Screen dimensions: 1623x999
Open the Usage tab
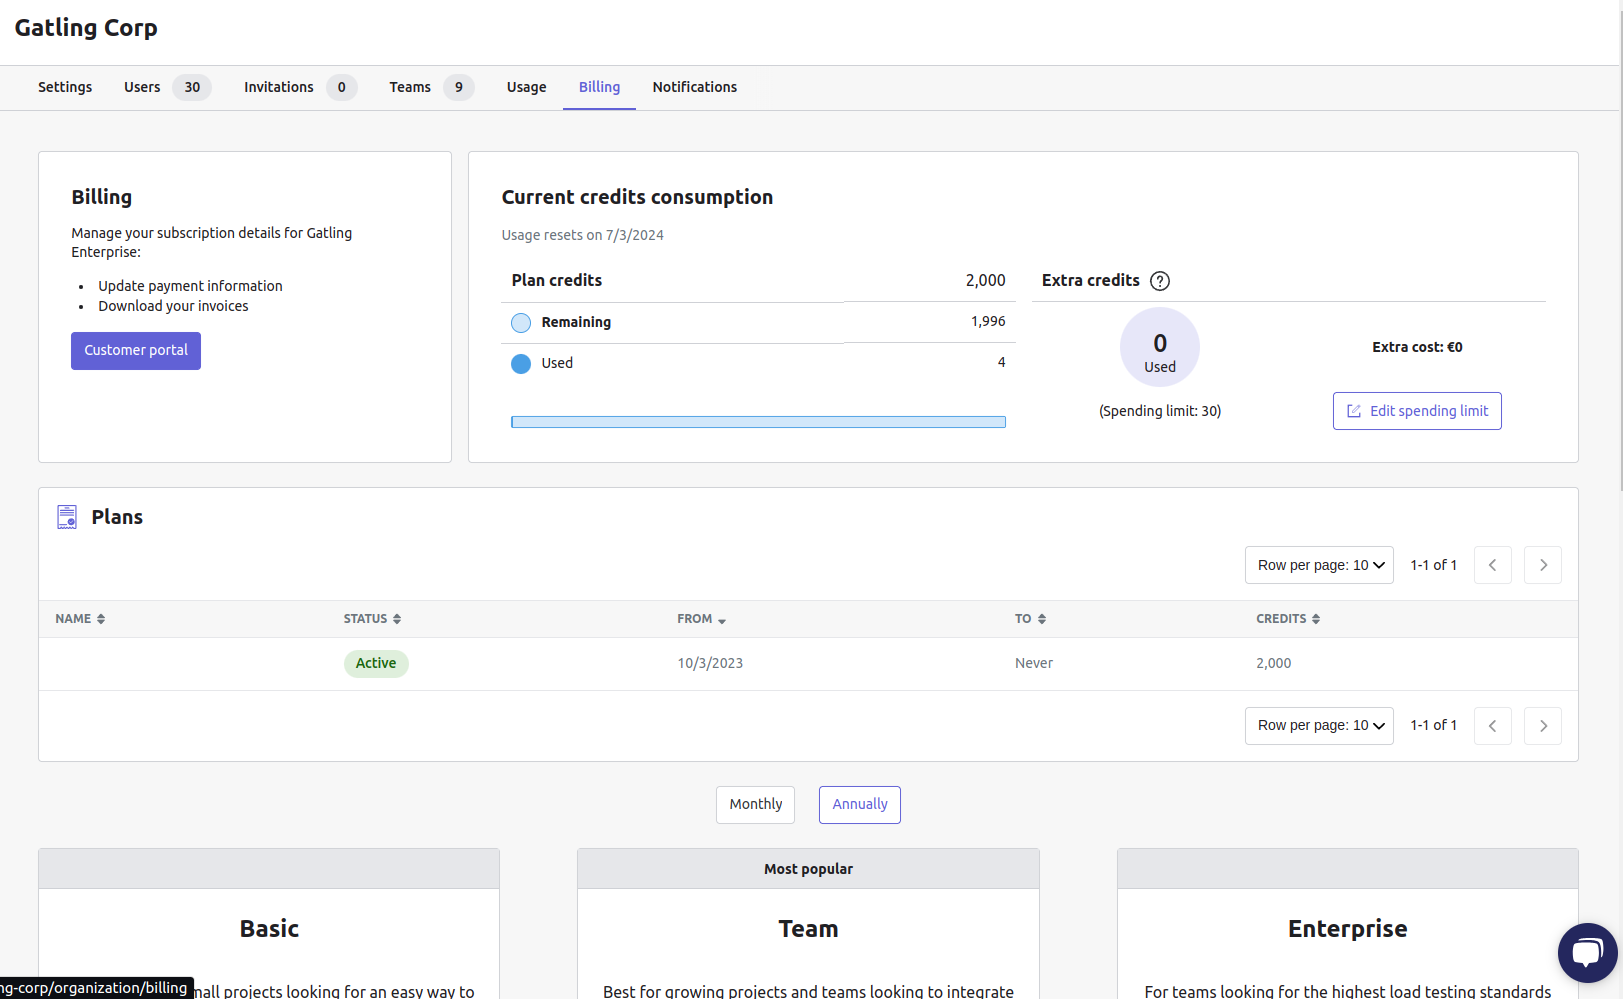(x=526, y=87)
